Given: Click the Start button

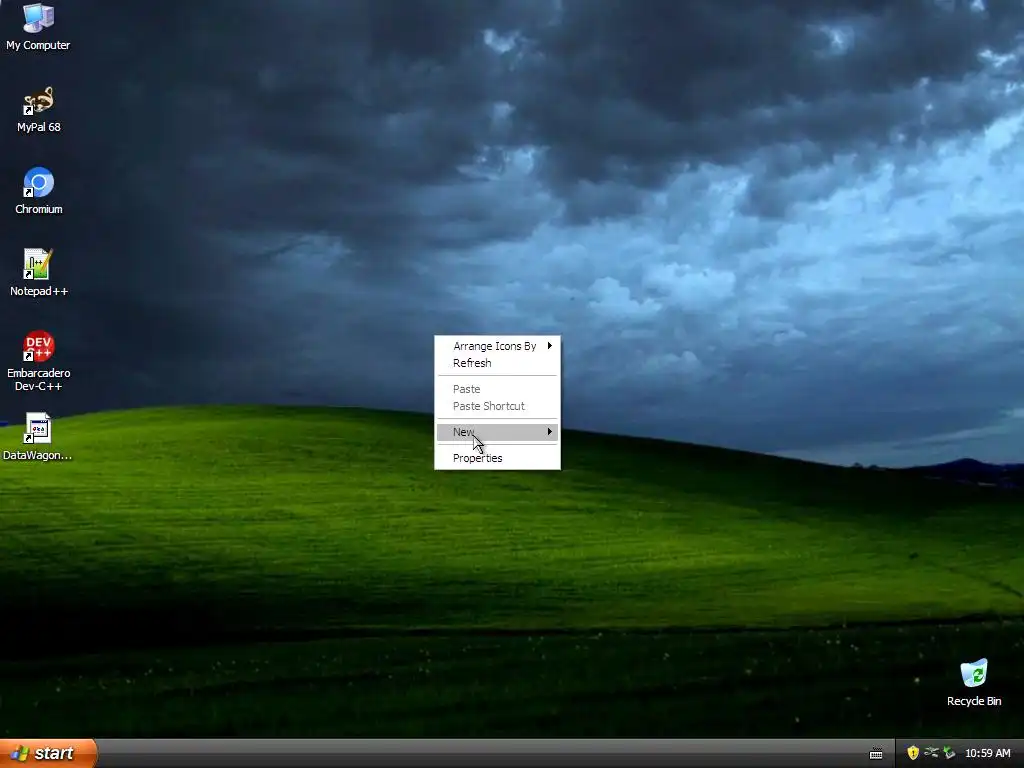Looking at the screenshot, I should 48,753.
